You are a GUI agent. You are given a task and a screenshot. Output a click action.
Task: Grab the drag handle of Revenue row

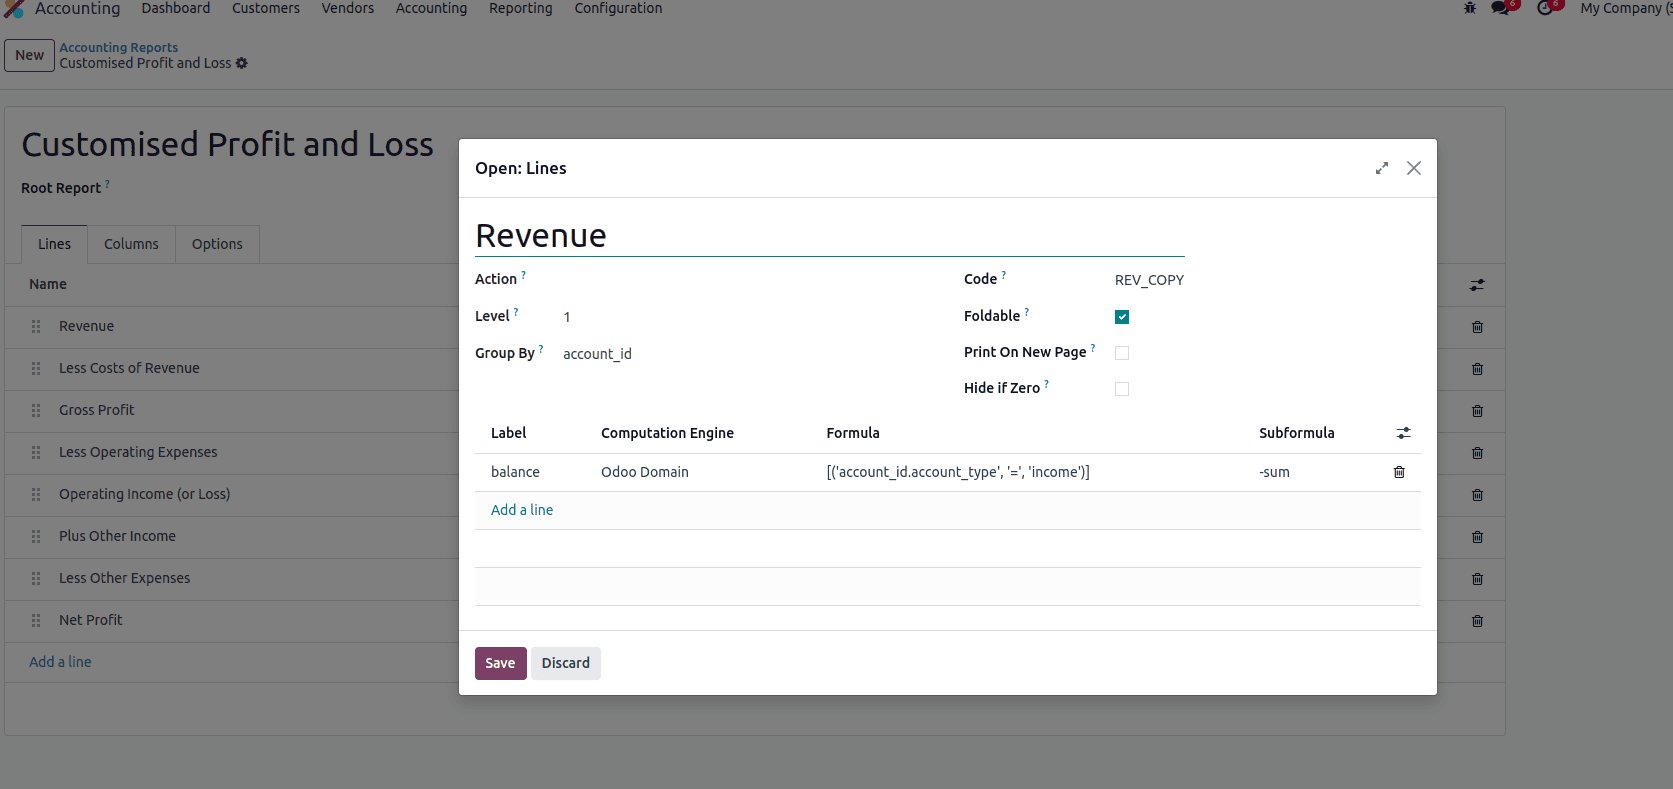[x=36, y=327]
